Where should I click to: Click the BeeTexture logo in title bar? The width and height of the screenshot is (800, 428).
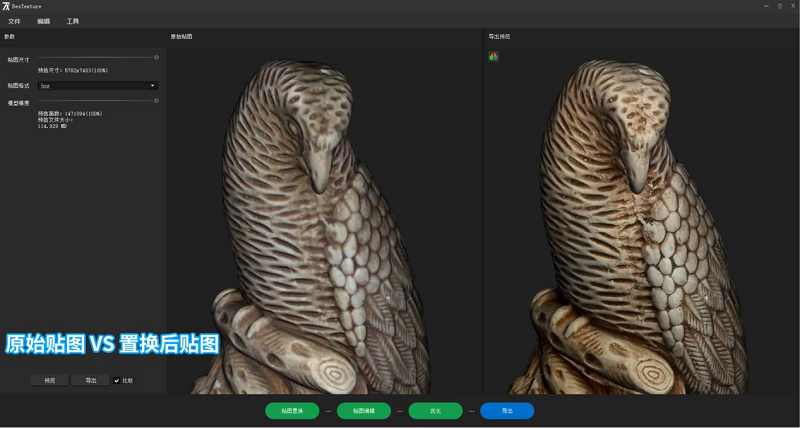[x=6, y=6]
